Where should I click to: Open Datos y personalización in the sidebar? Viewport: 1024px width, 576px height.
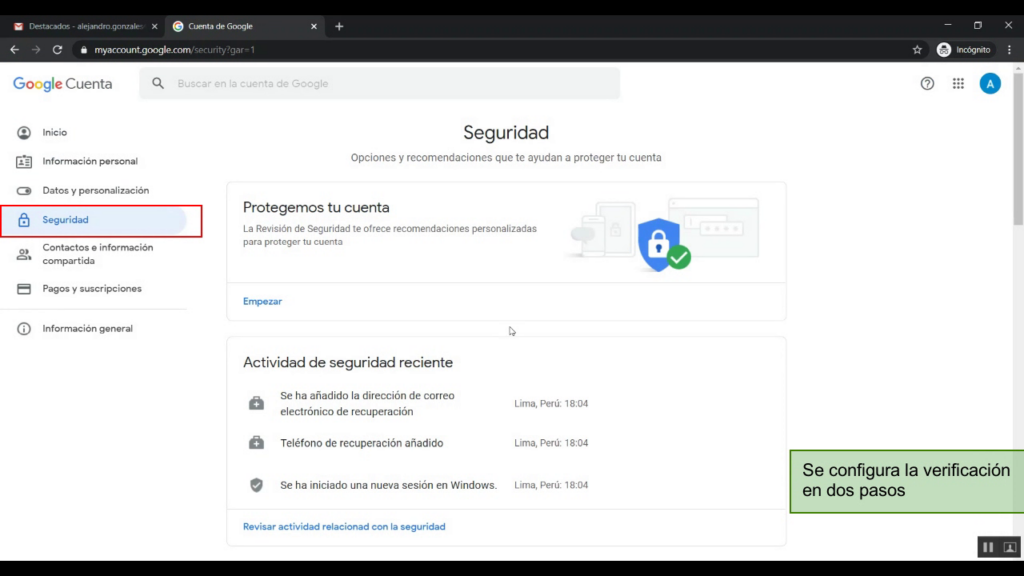point(94,191)
